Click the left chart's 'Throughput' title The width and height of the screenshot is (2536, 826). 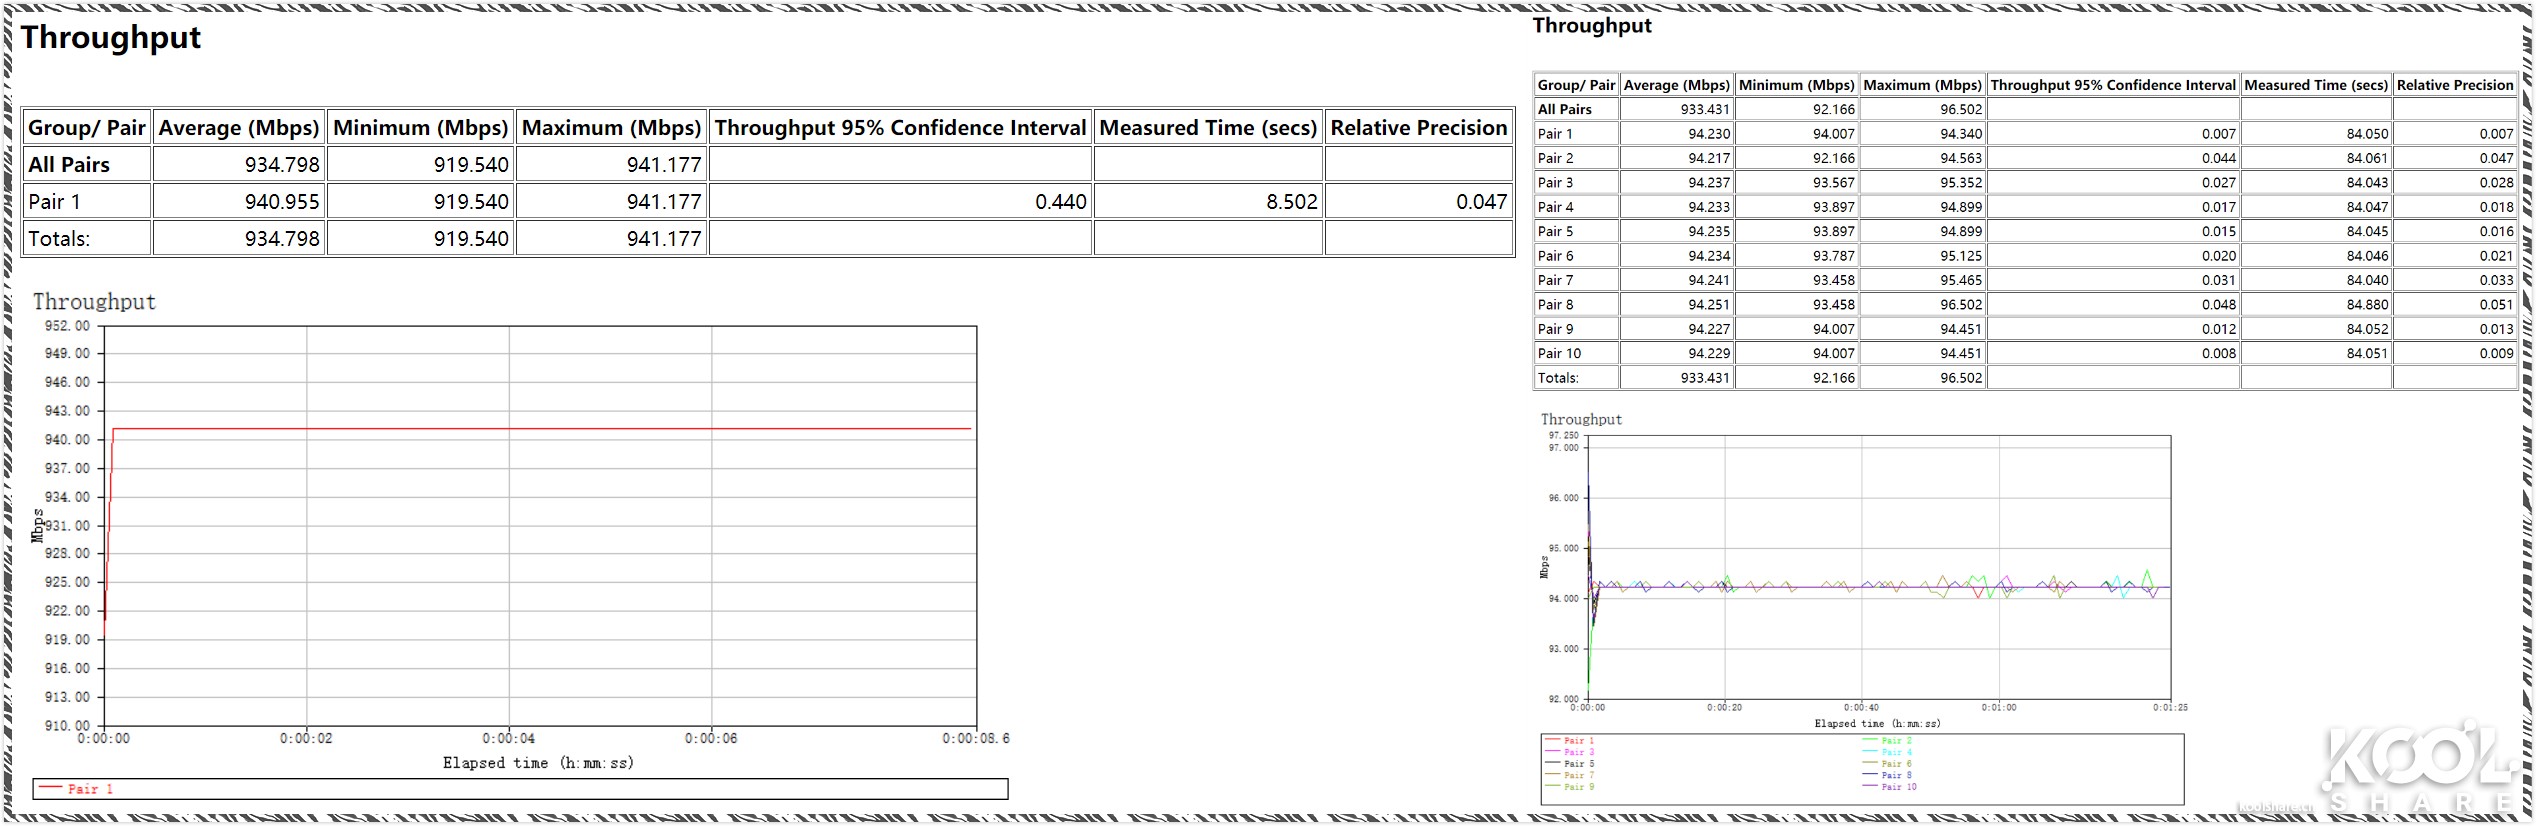click(94, 302)
